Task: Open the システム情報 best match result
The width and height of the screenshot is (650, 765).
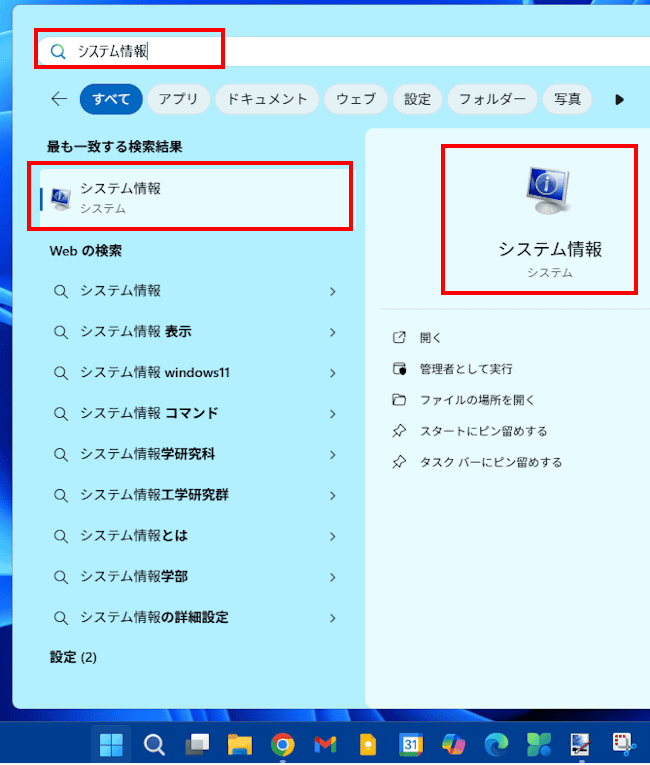Action: tap(197, 198)
